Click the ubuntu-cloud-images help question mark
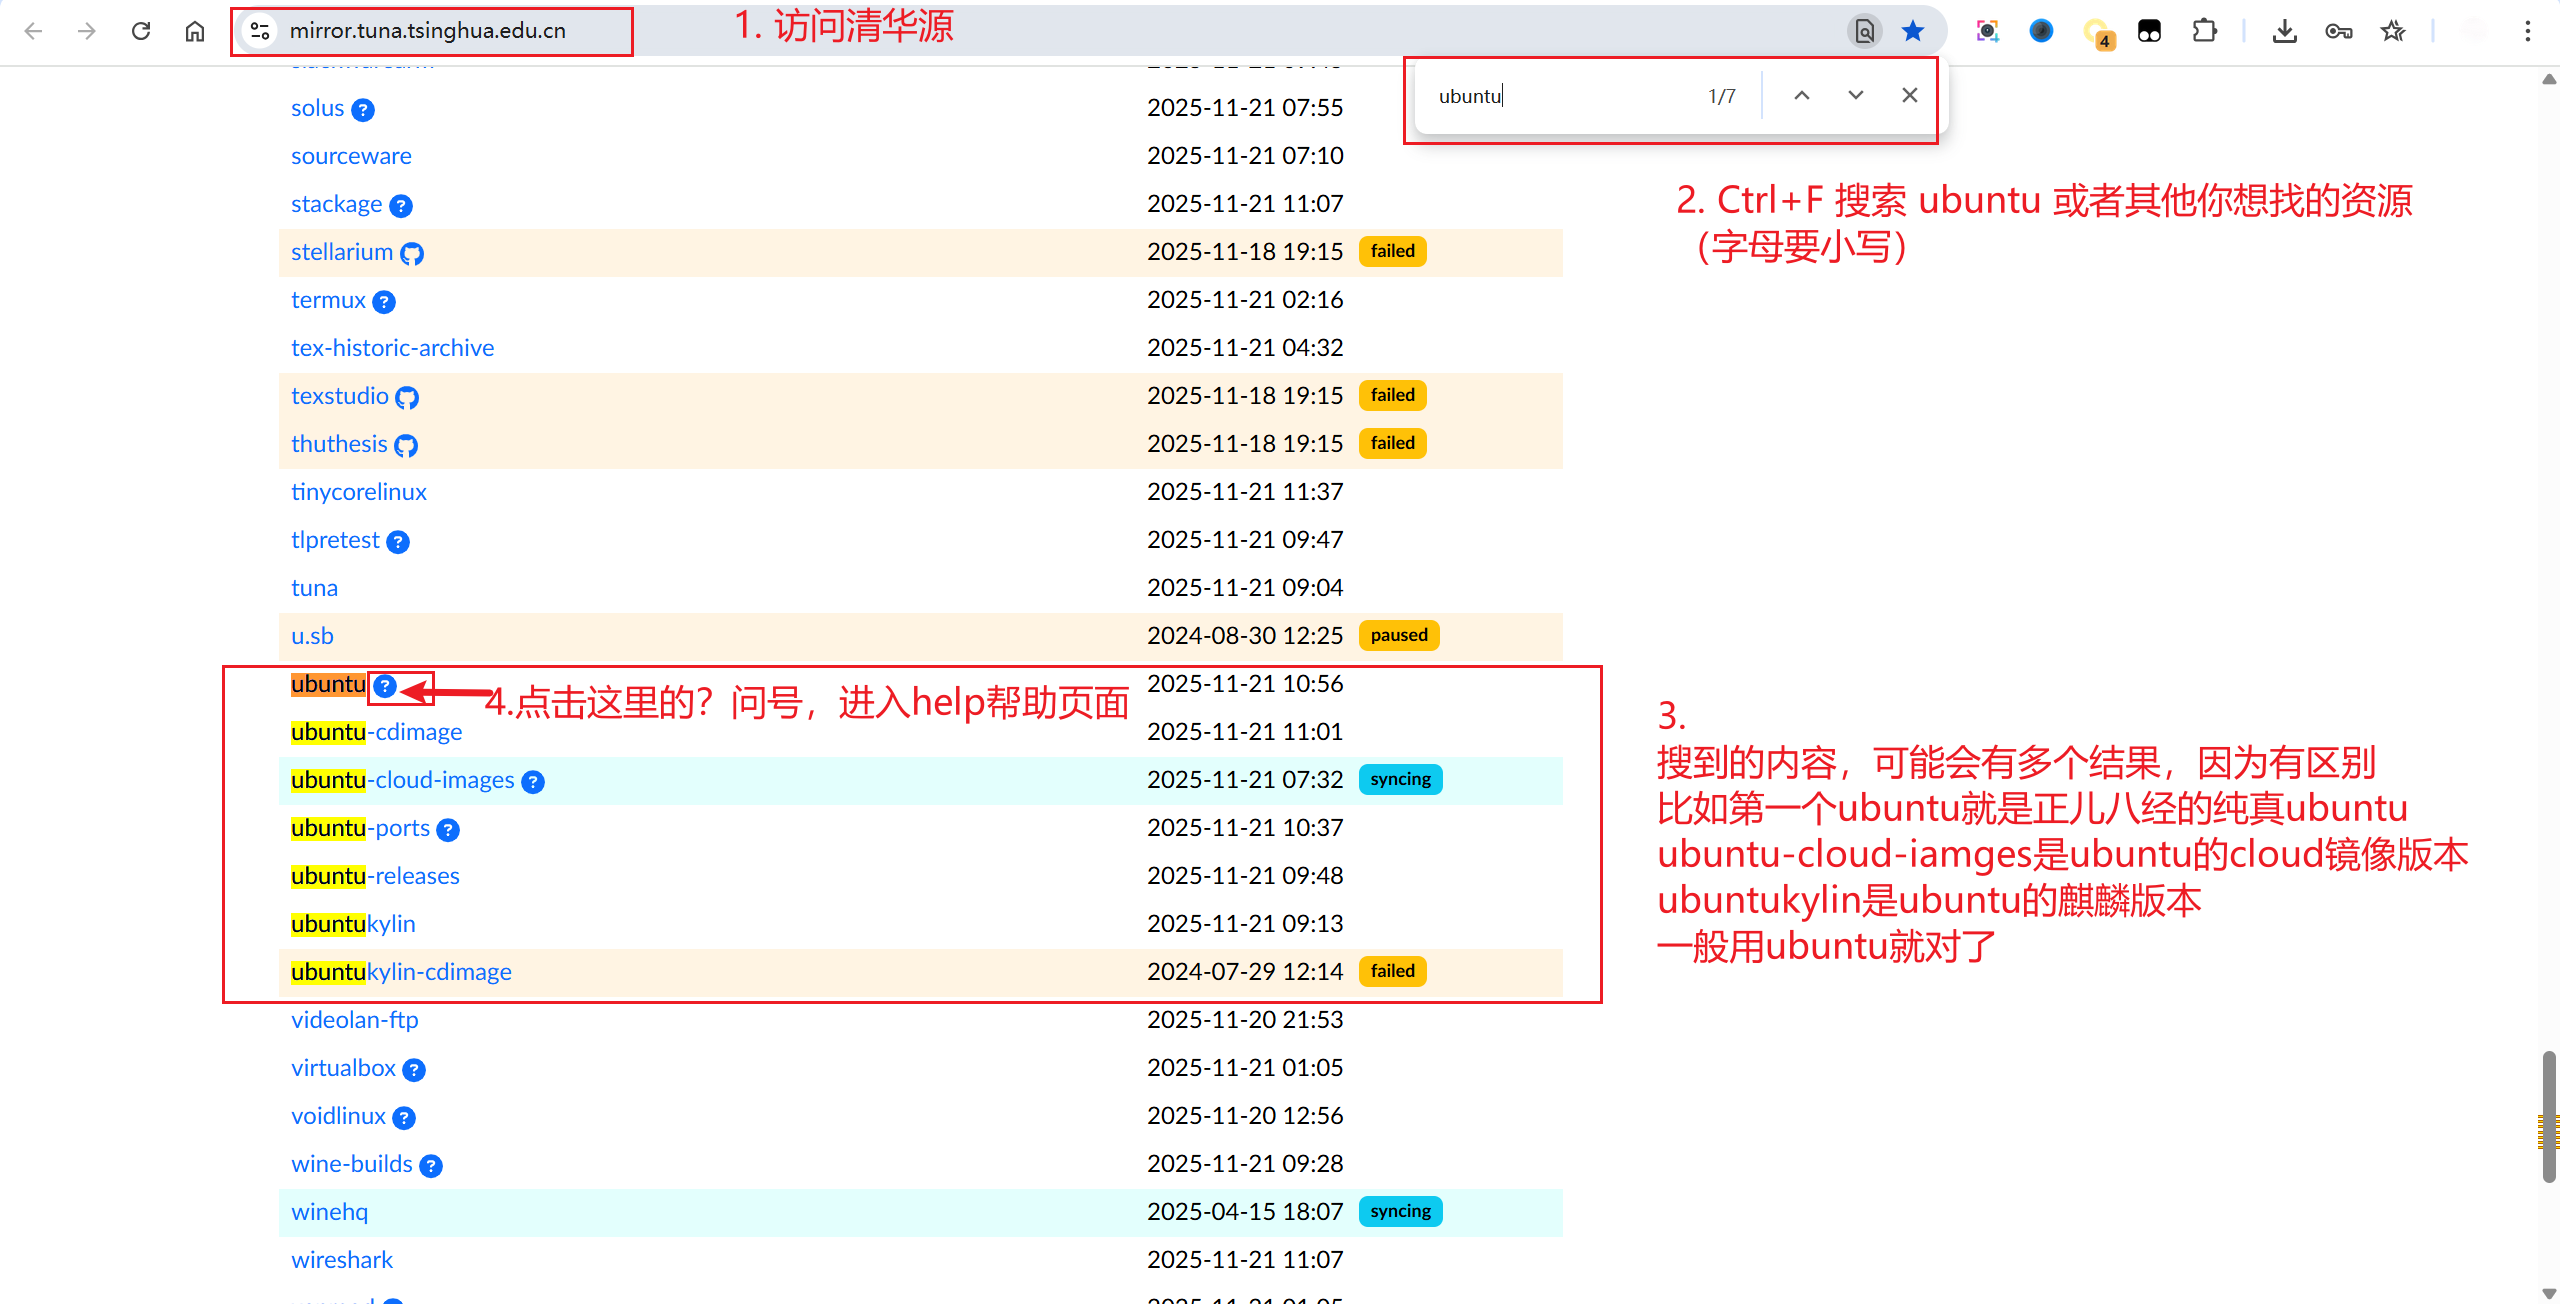The height and width of the screenshot is (1304, 2560). [533, 782]
